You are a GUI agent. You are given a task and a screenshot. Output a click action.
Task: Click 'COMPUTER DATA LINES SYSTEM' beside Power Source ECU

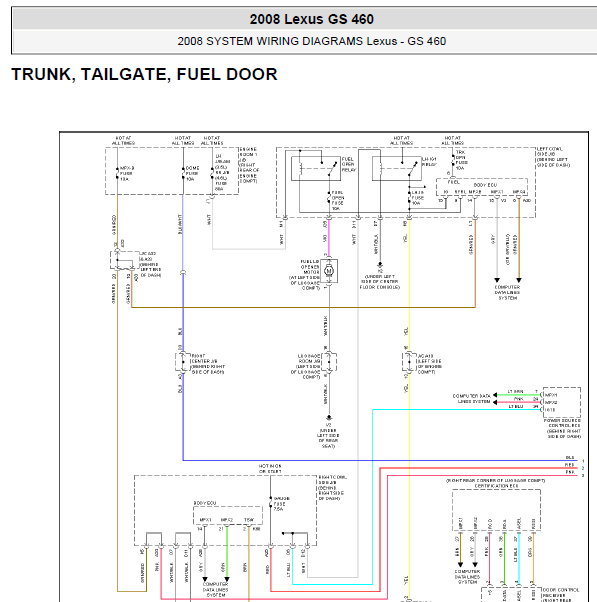pos(471,399)
